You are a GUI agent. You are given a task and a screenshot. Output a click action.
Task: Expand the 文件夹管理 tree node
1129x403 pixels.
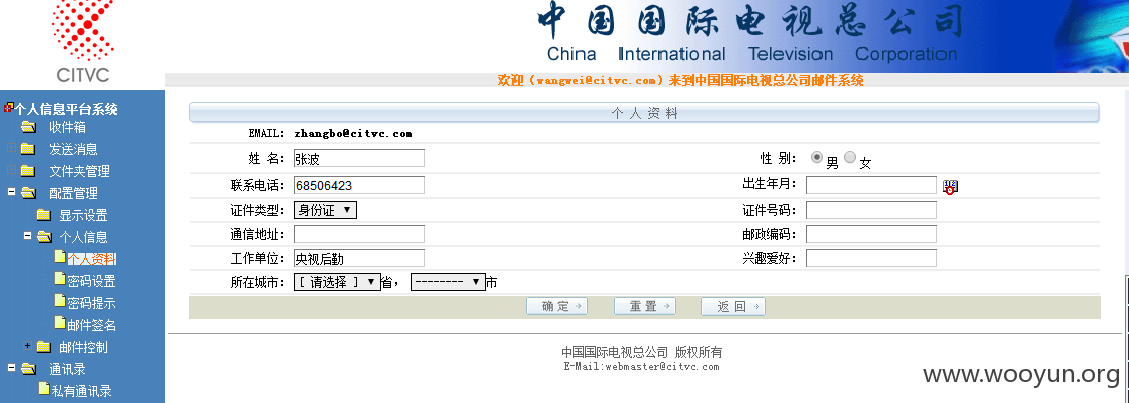click(11, 171)
